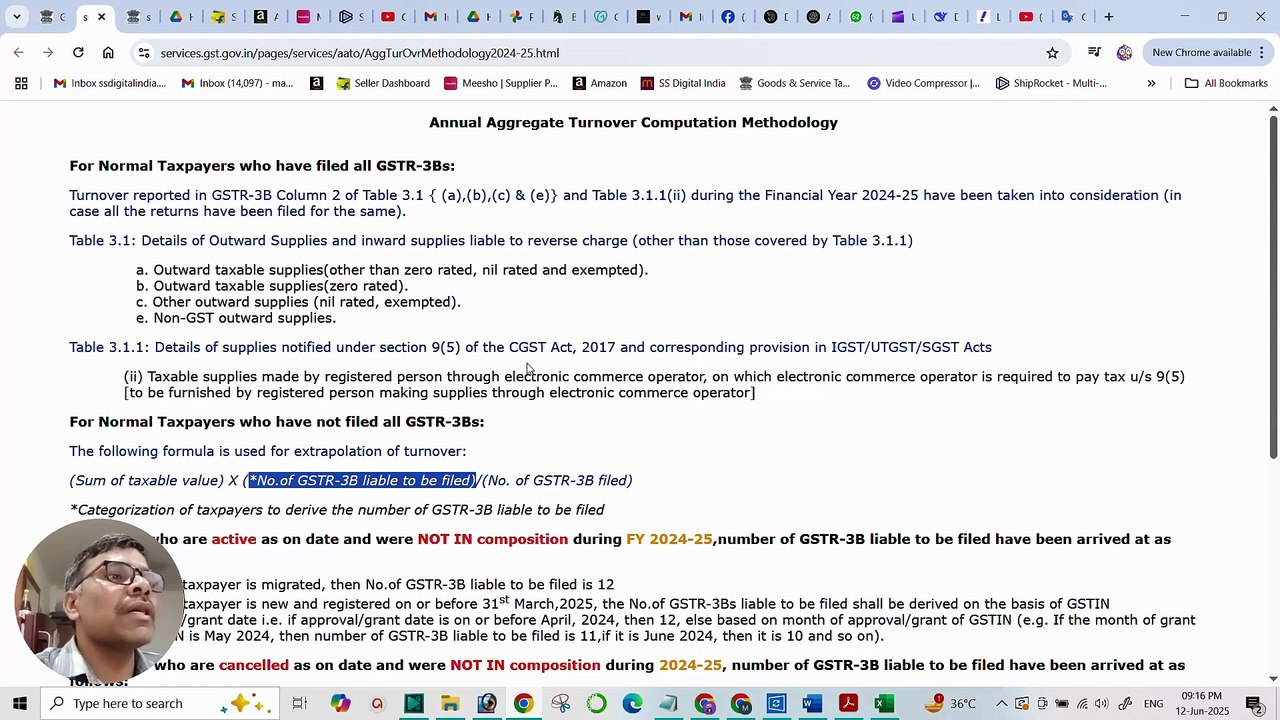Switch ENG input language indicator
This screenshot has width=1280, height=720.
[x=1153, y=703]
